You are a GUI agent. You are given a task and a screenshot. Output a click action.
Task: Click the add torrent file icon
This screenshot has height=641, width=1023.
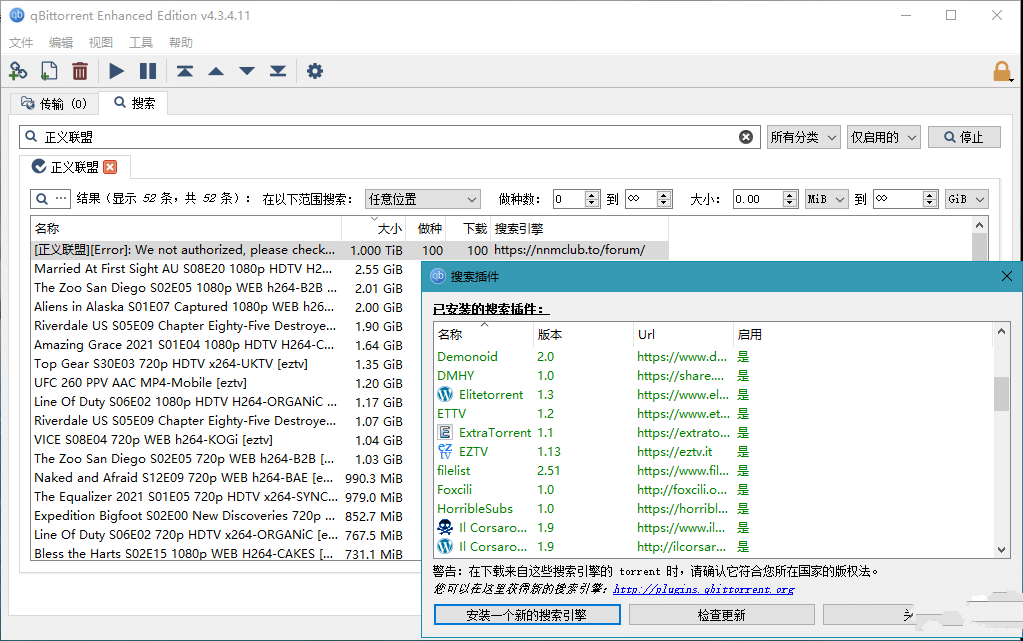(49, 71)
